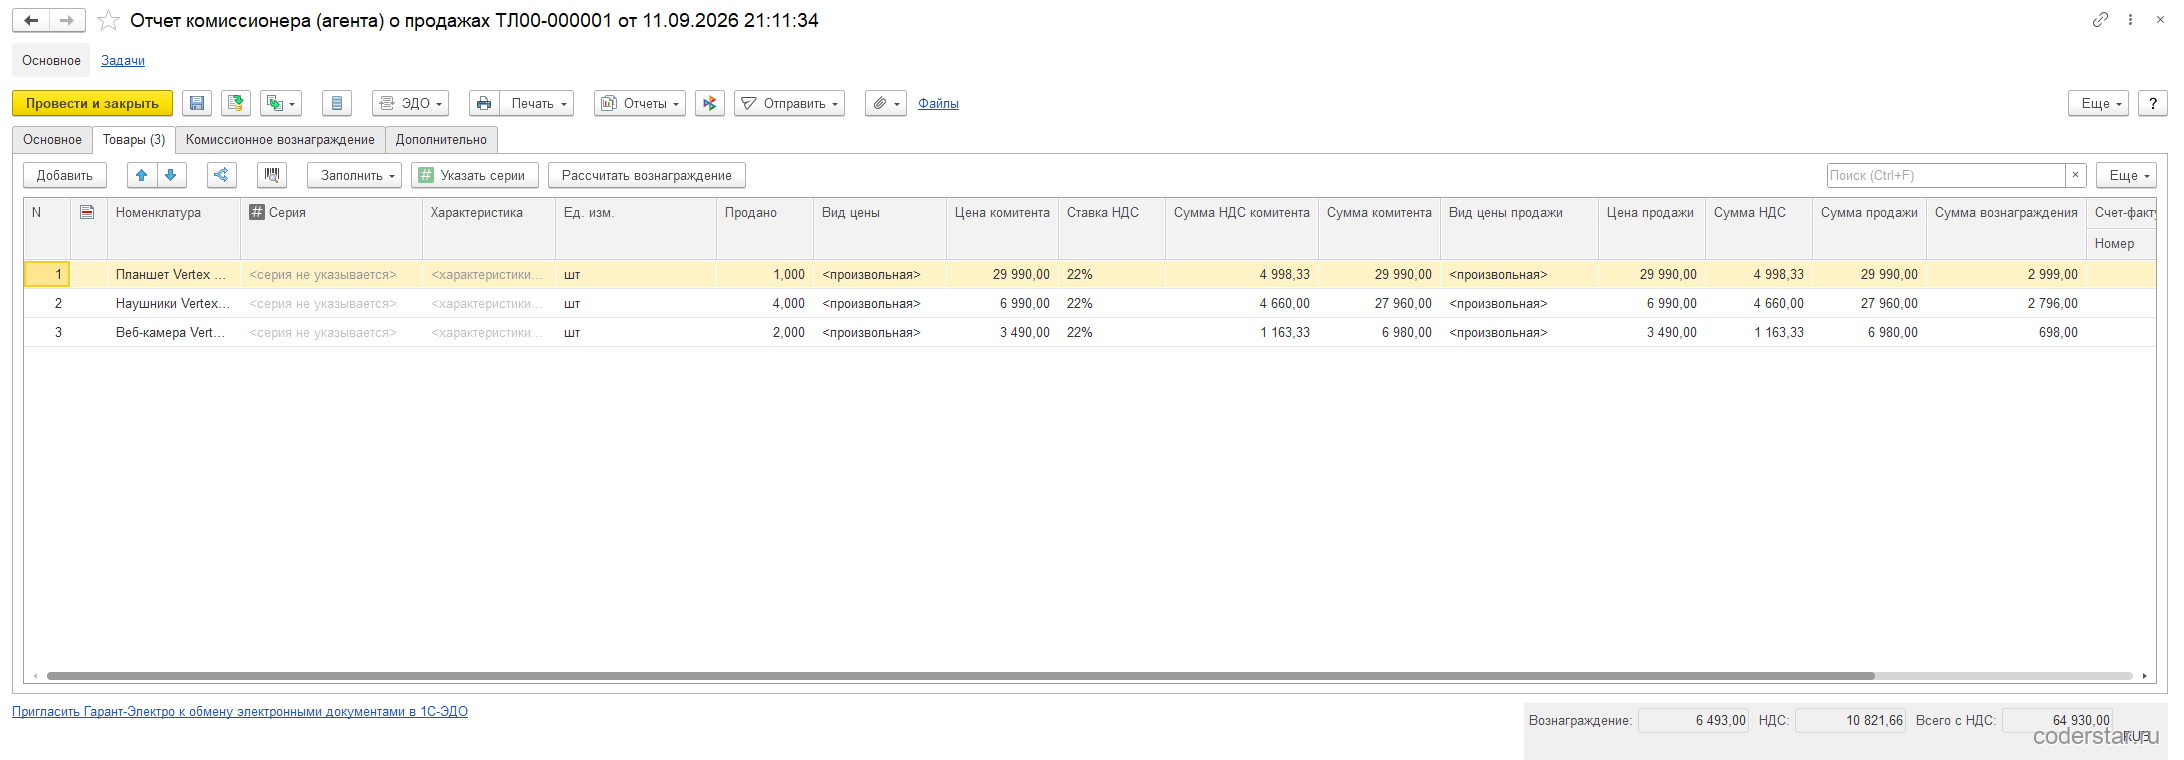
Task: Select the Основное tab next to Товары
Action: (52, 140)
